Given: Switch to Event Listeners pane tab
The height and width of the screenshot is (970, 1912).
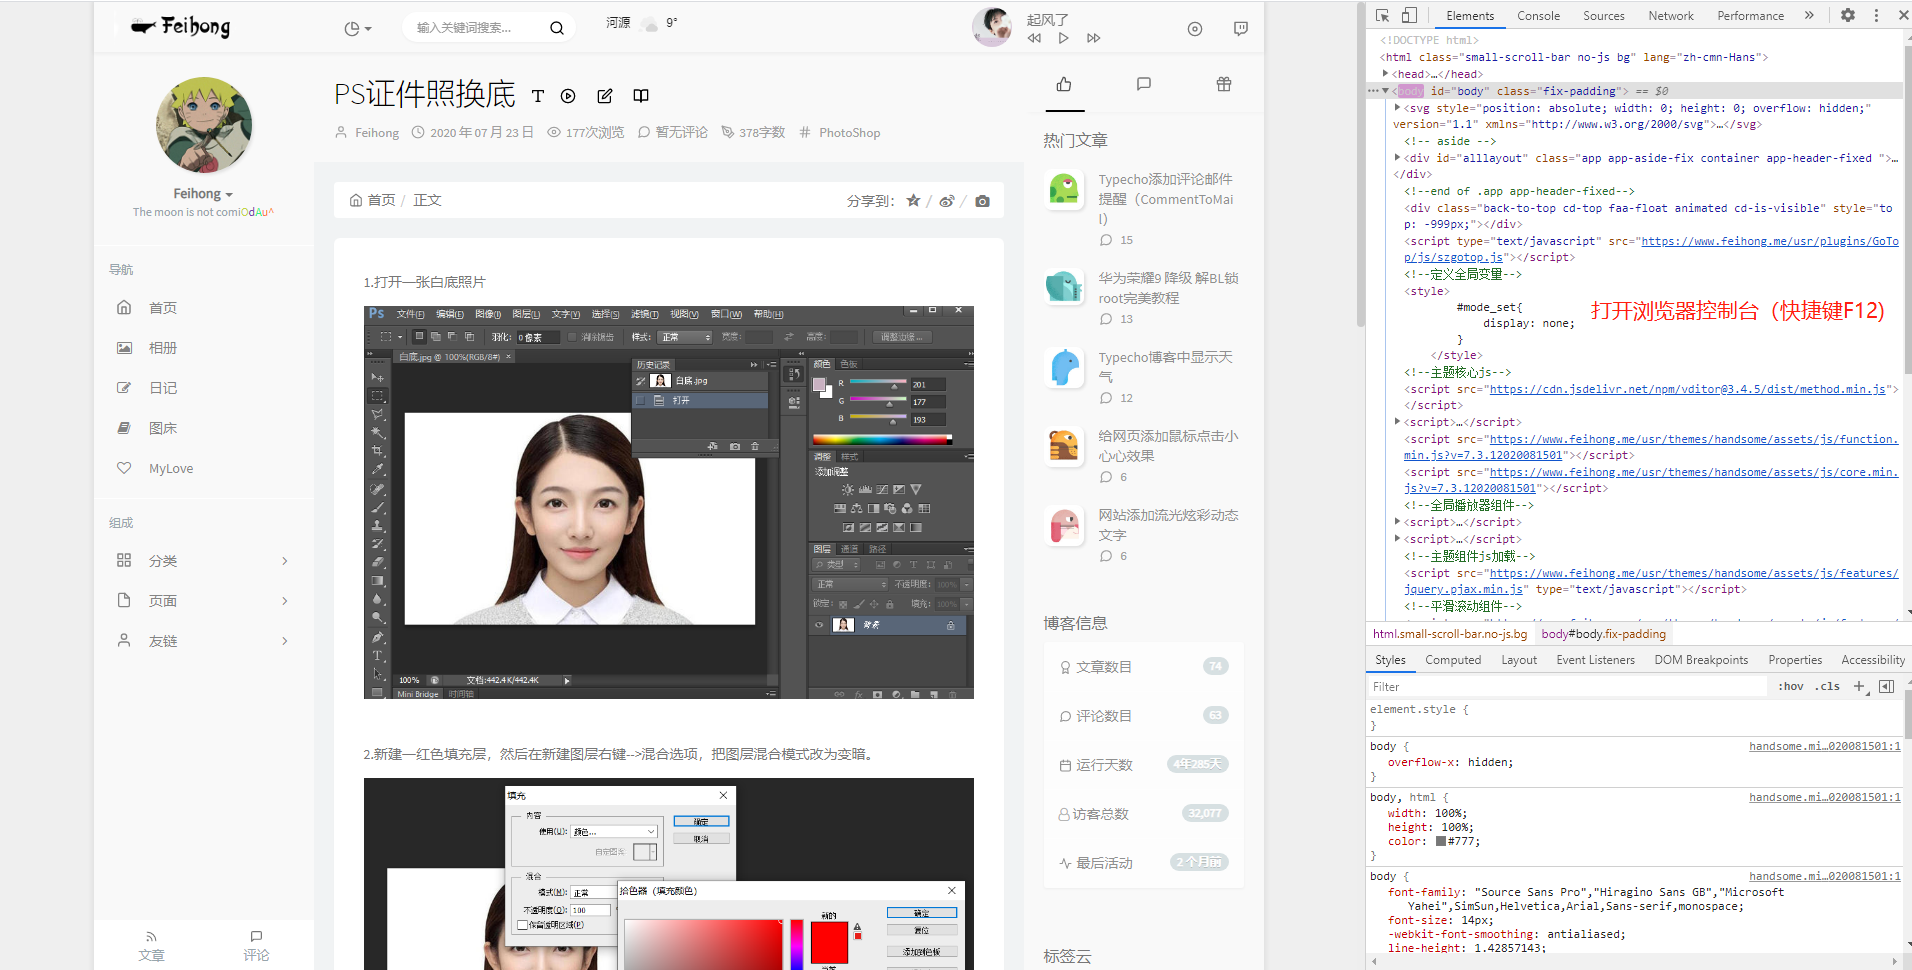Looking at the screenshot, I should (x=1595, y=660).
